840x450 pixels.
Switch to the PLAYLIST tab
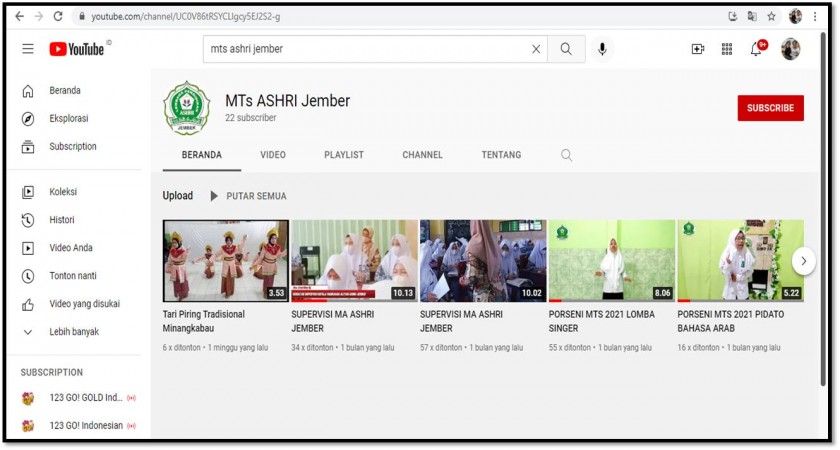tap(344, 155)
